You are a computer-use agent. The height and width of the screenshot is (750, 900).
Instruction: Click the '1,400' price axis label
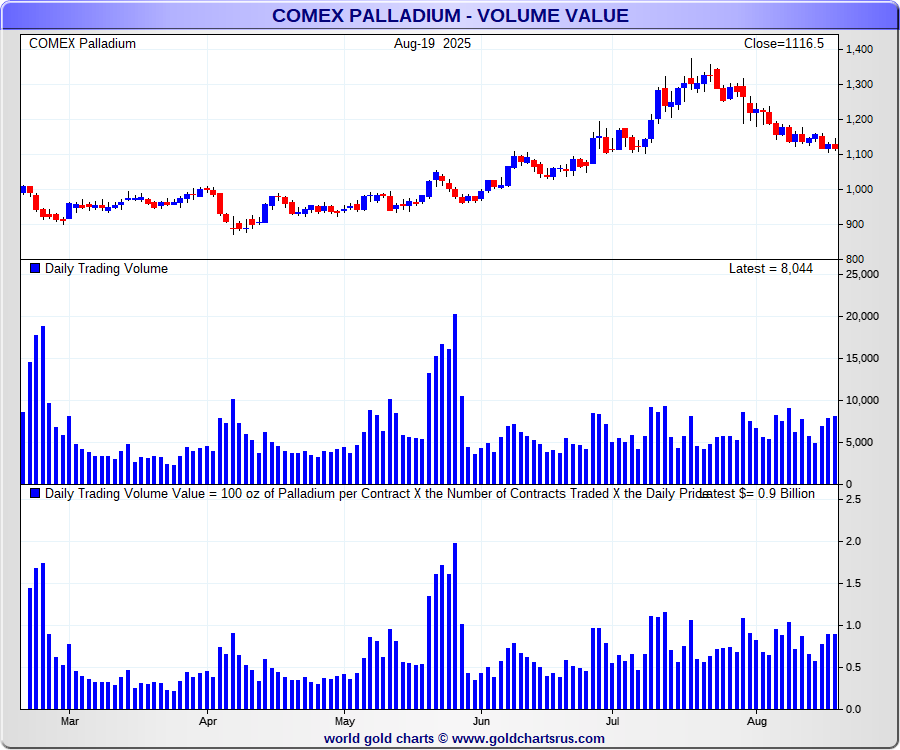(859, 49)
